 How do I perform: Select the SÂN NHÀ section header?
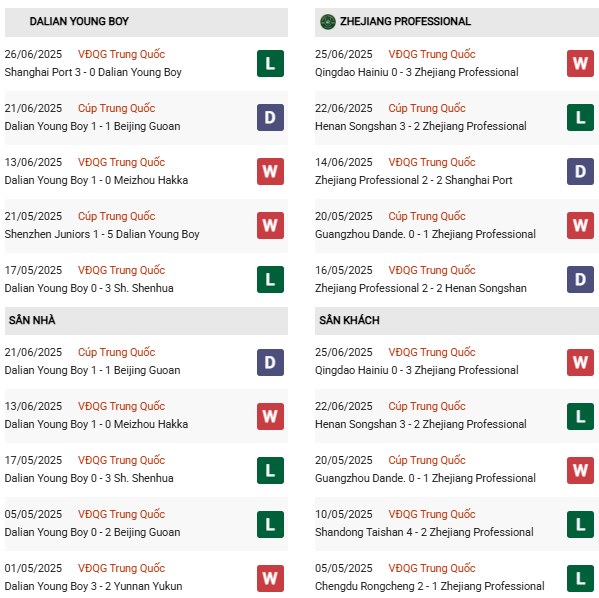click(x=146, y=321)
